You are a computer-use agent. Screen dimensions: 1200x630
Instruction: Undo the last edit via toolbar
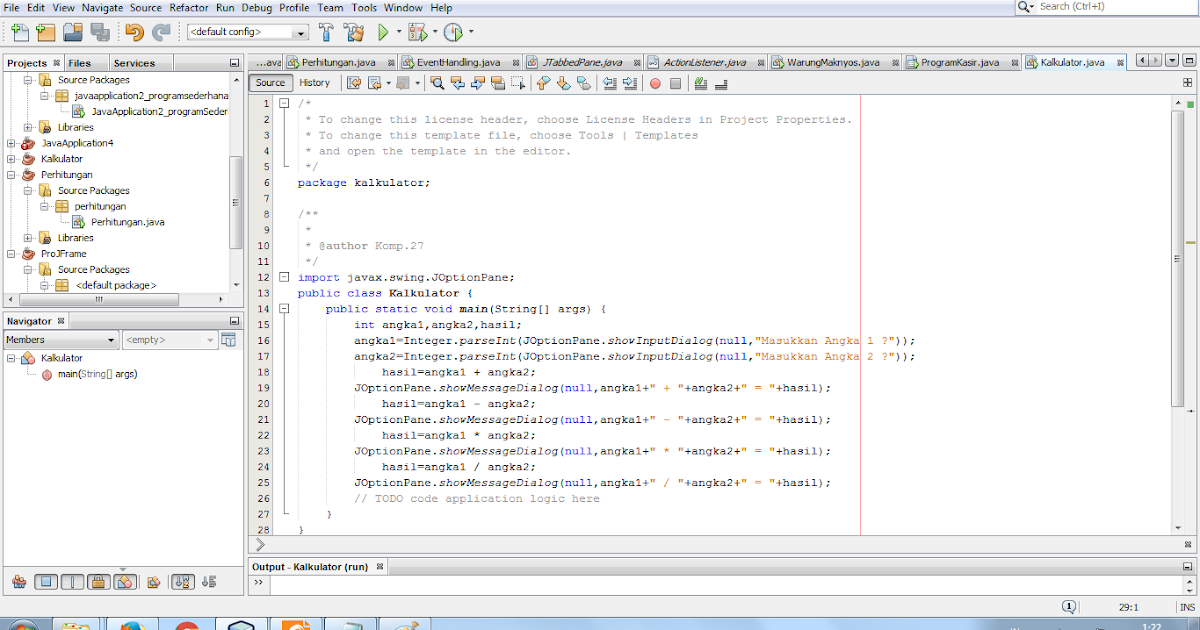click(x=135, y=32)
